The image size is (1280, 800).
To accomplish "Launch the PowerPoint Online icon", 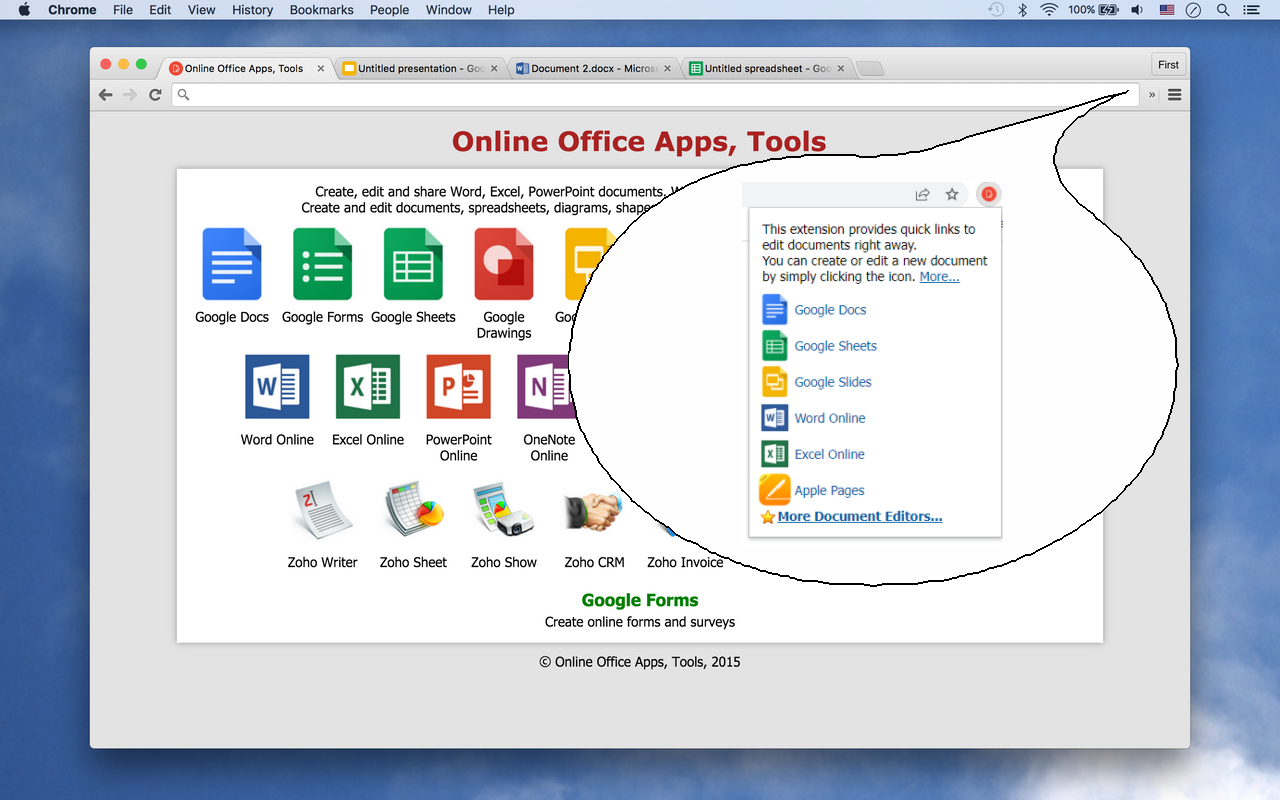I will pyautogui.click(x=459, y=386).
